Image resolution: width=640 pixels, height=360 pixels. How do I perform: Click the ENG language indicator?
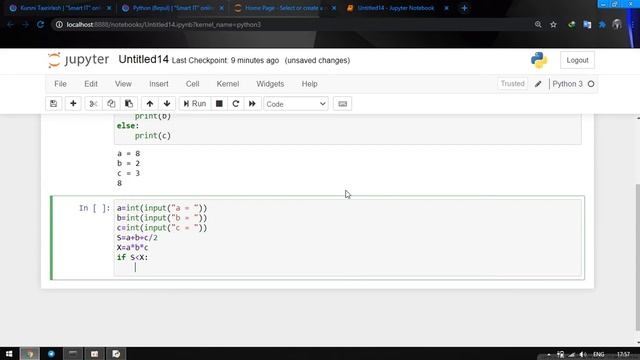pyautogui.click(x=599, y=354)
